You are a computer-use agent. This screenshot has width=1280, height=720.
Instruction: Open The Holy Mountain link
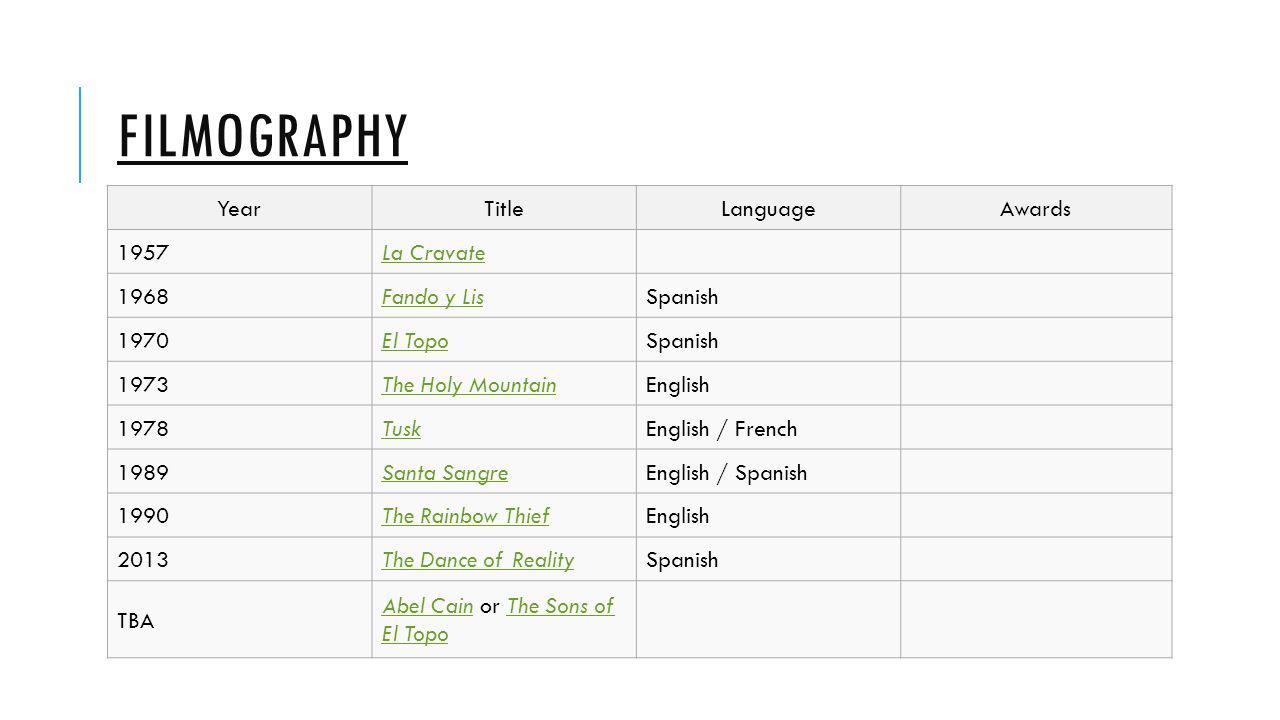pyautogui.click(x=469, y=385)
